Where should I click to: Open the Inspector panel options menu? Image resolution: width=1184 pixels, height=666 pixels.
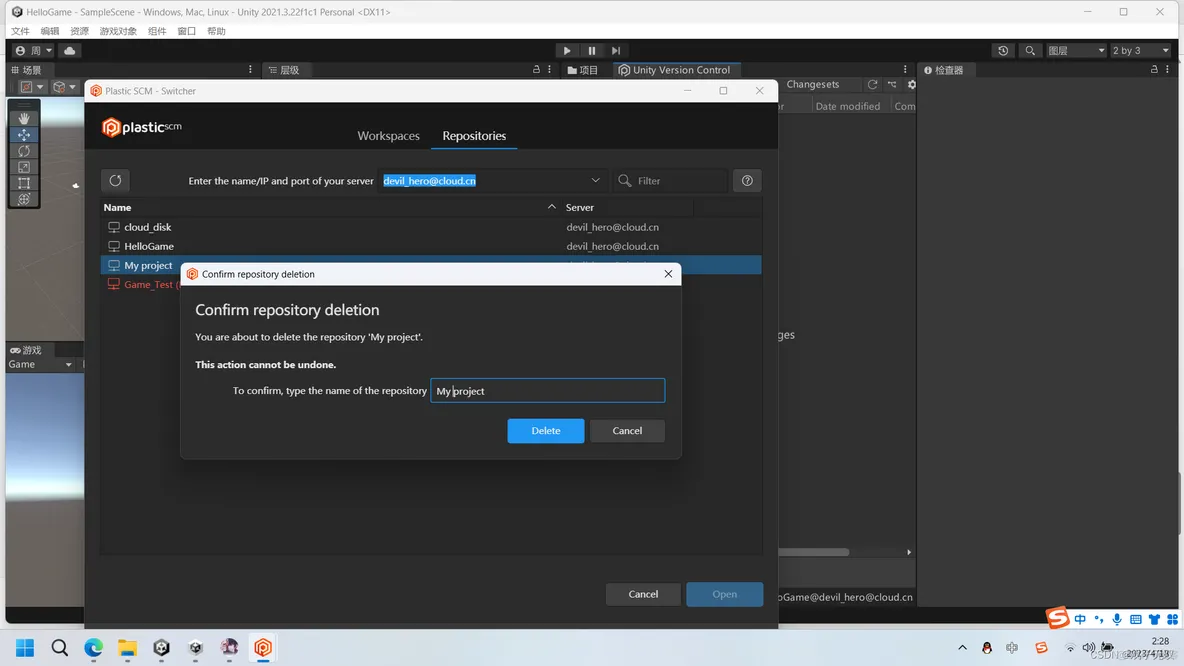(1167, 69)
